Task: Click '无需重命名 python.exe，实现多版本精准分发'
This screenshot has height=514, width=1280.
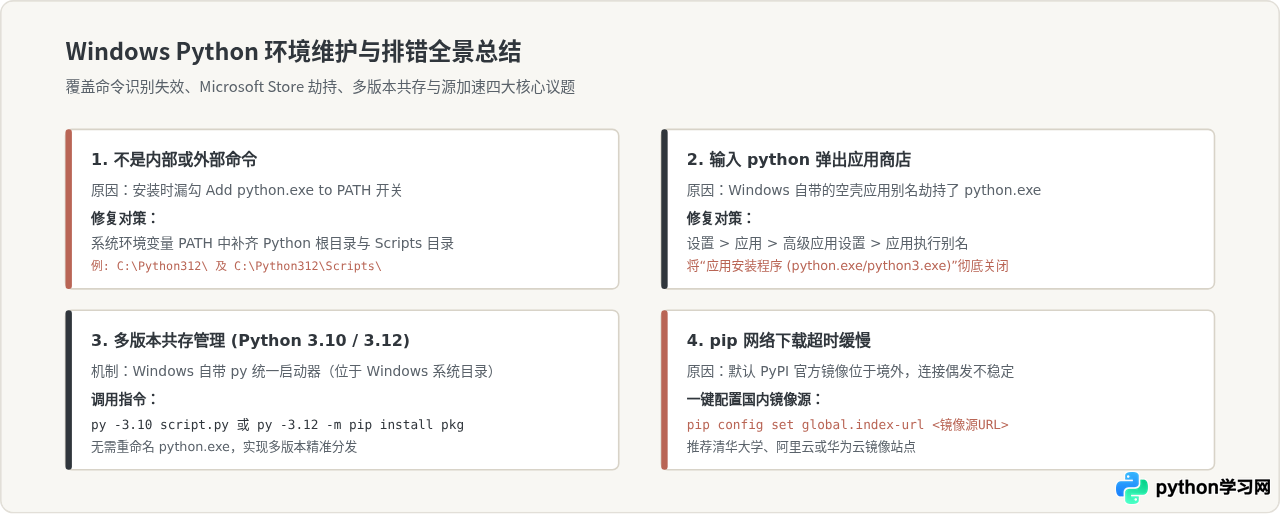Action: coord(224,447)
